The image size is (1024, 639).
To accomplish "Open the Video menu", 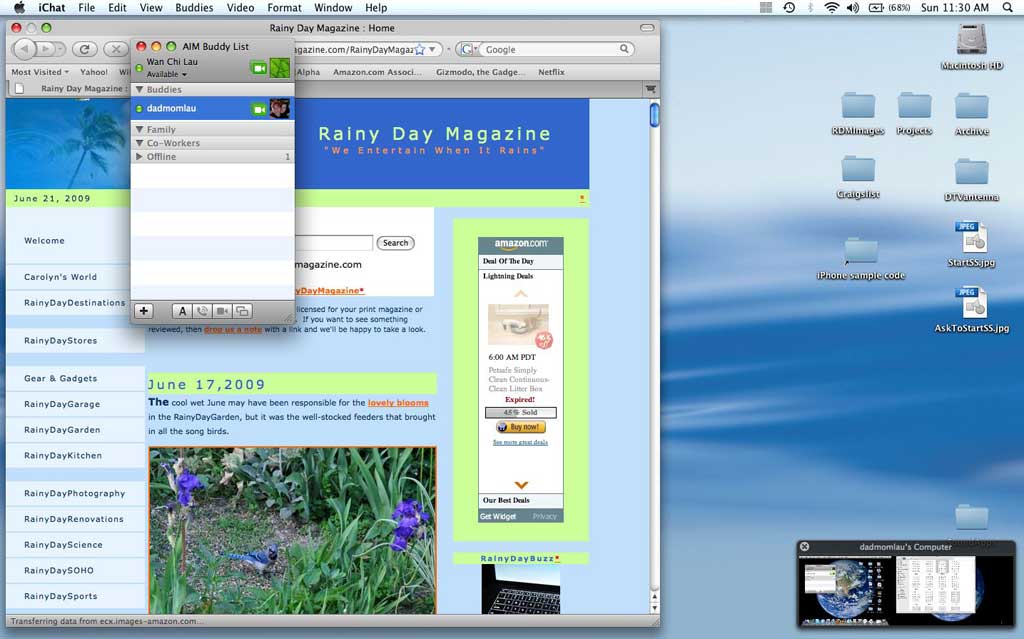I will click(x=240, y=8).
